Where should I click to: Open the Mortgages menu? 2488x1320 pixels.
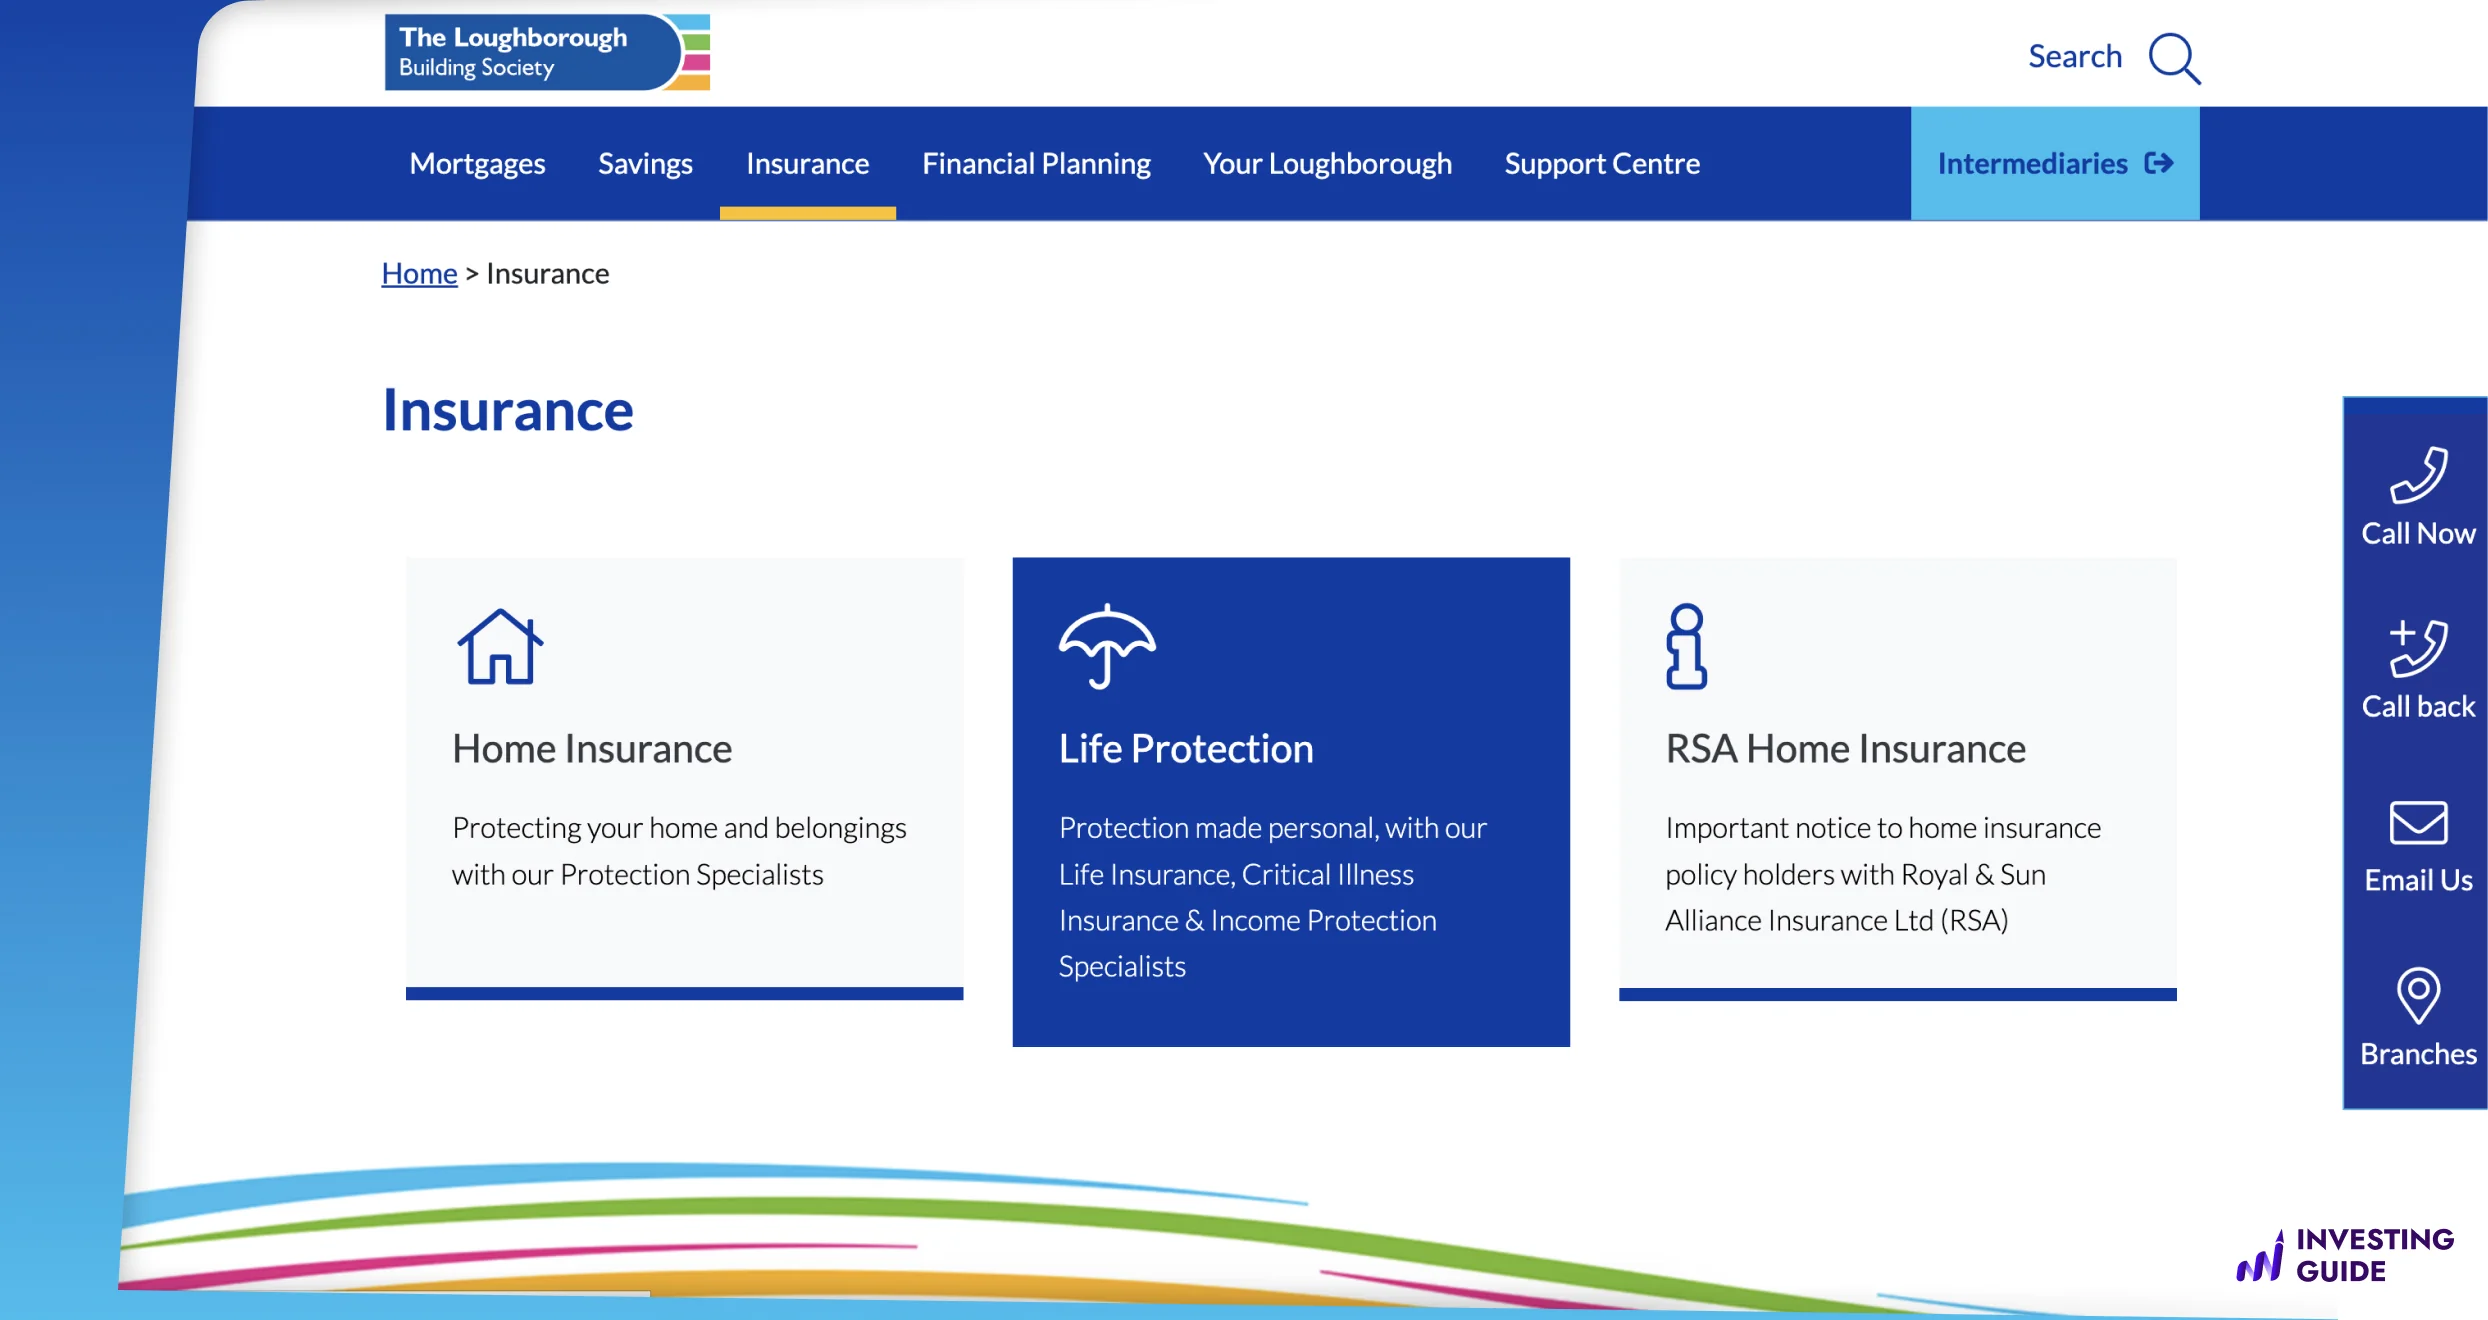pyautogui.click(x=477, y=163)
